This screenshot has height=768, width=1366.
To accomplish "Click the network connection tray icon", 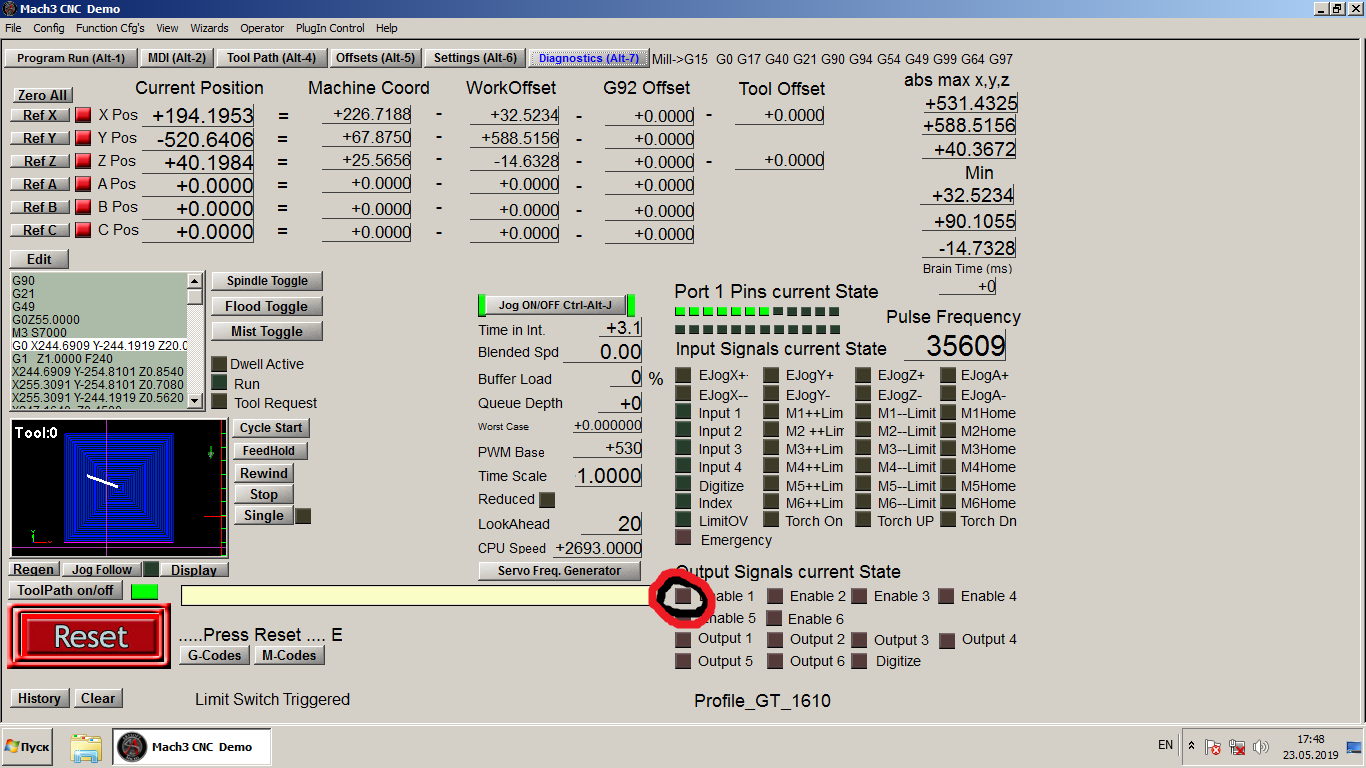I will pyautogui.click(x=1236, y=747).
